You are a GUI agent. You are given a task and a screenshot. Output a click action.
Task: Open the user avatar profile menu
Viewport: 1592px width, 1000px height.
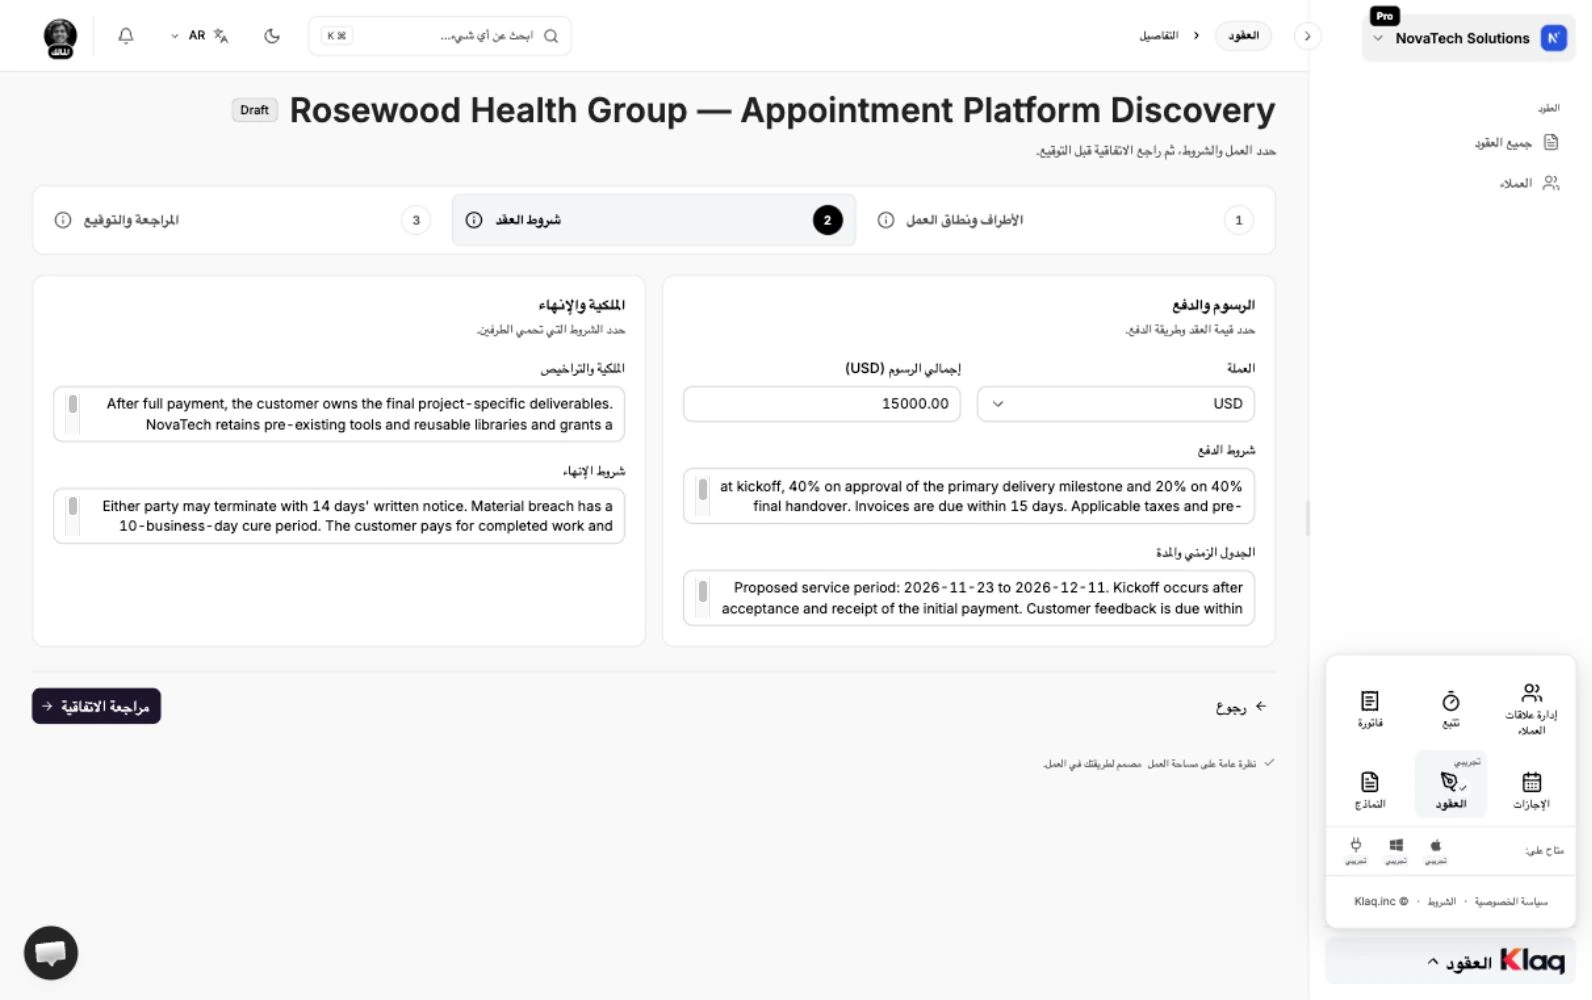coord(61,38)
